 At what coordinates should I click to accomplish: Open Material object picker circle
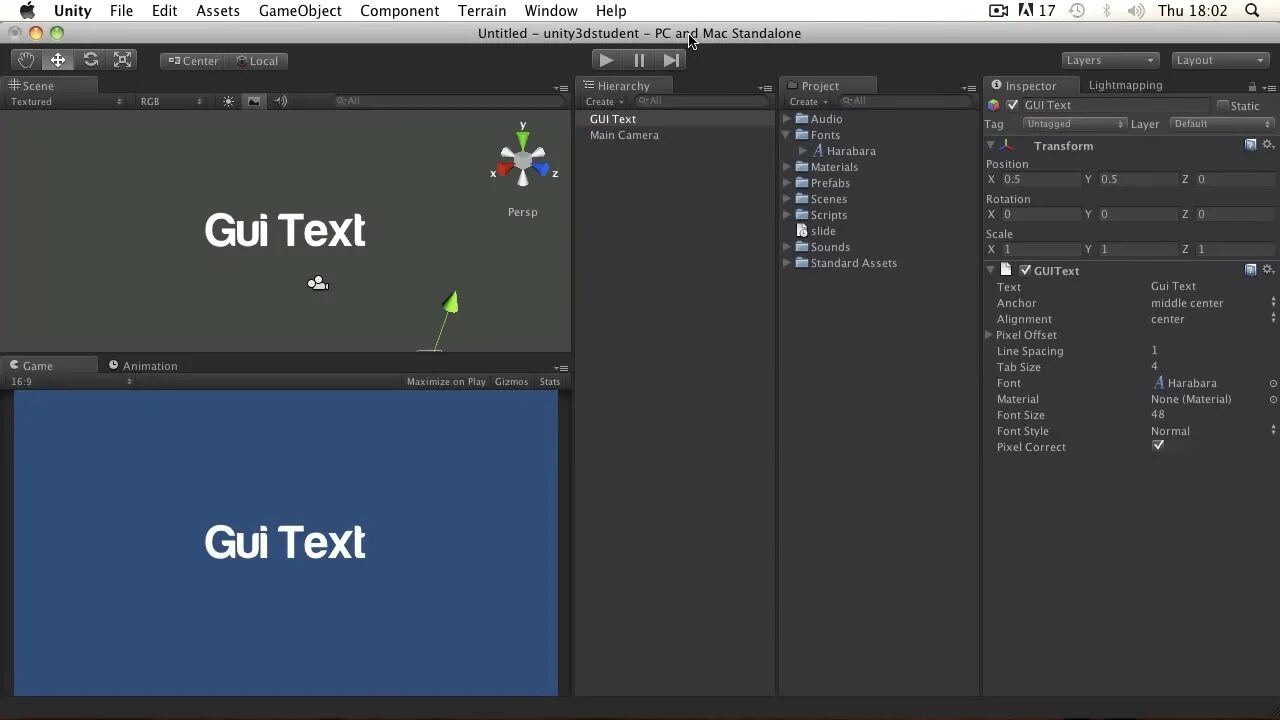1273,399
